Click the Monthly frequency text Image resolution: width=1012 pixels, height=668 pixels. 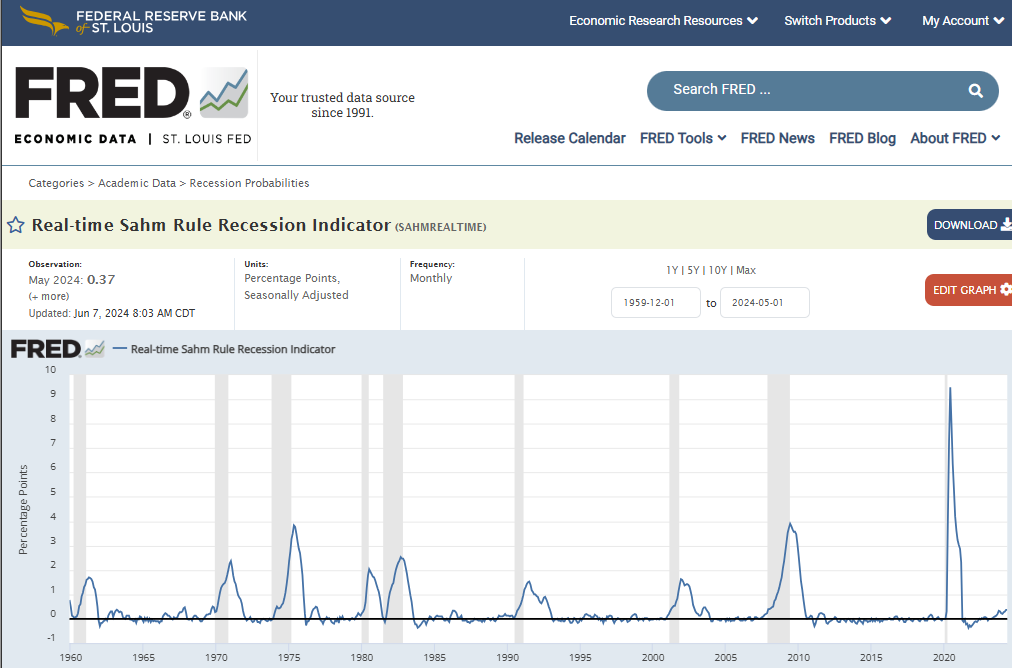click(x=431, y=278)
